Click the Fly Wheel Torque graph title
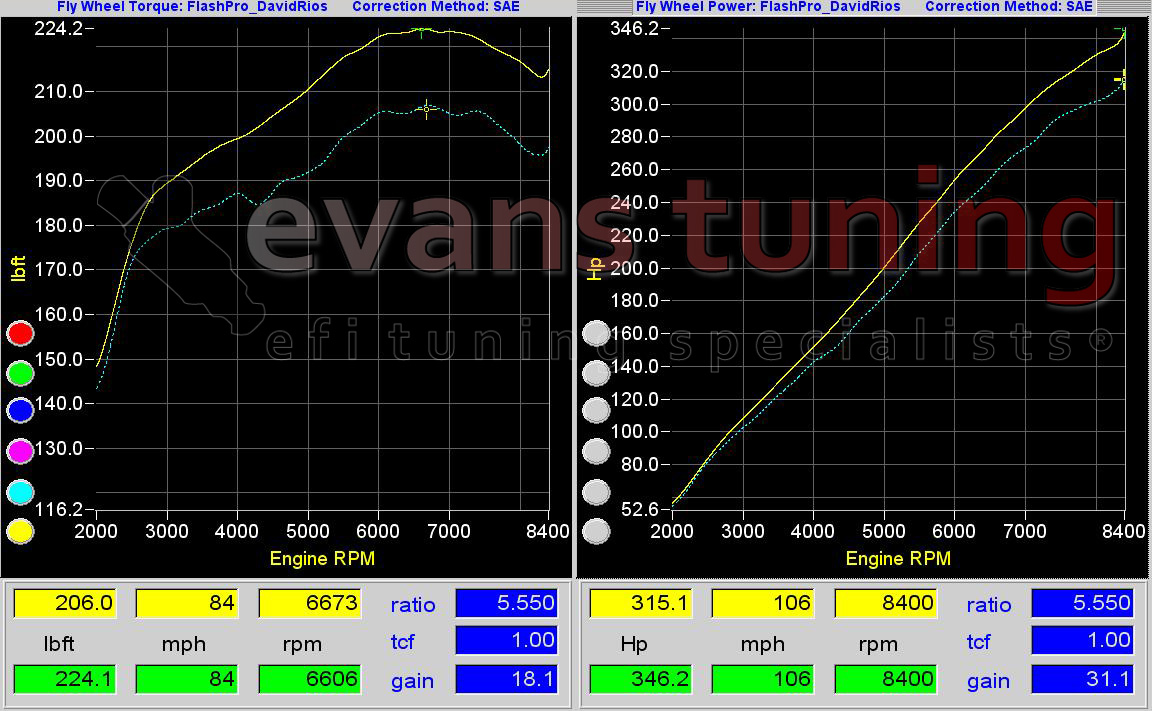The height and width of the screenshot is (711, 1152). 192,7
